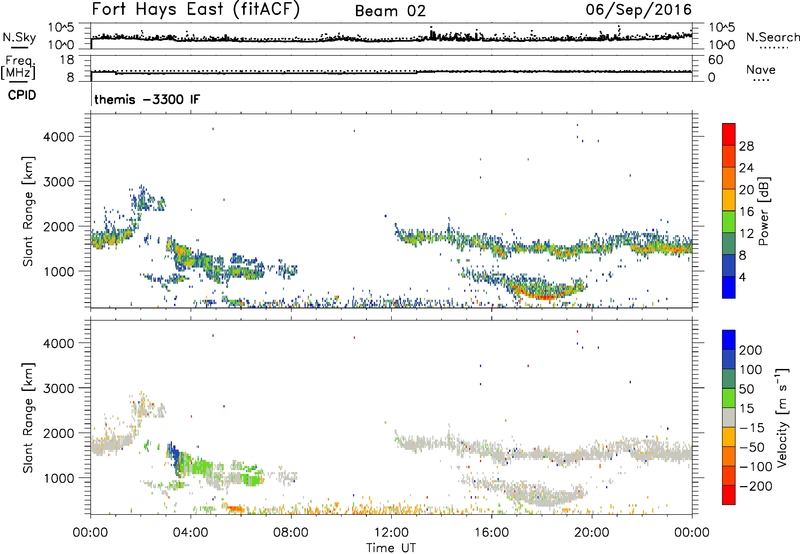This screenshot has width=800, height=554.
Task: Click 'Slant Range [km]' label of power panel
Action: (28, 211)
